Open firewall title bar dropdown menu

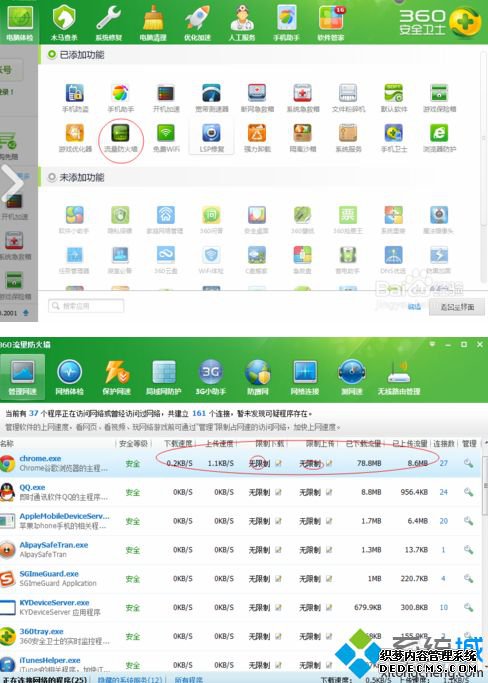click(x=432, y=344)
